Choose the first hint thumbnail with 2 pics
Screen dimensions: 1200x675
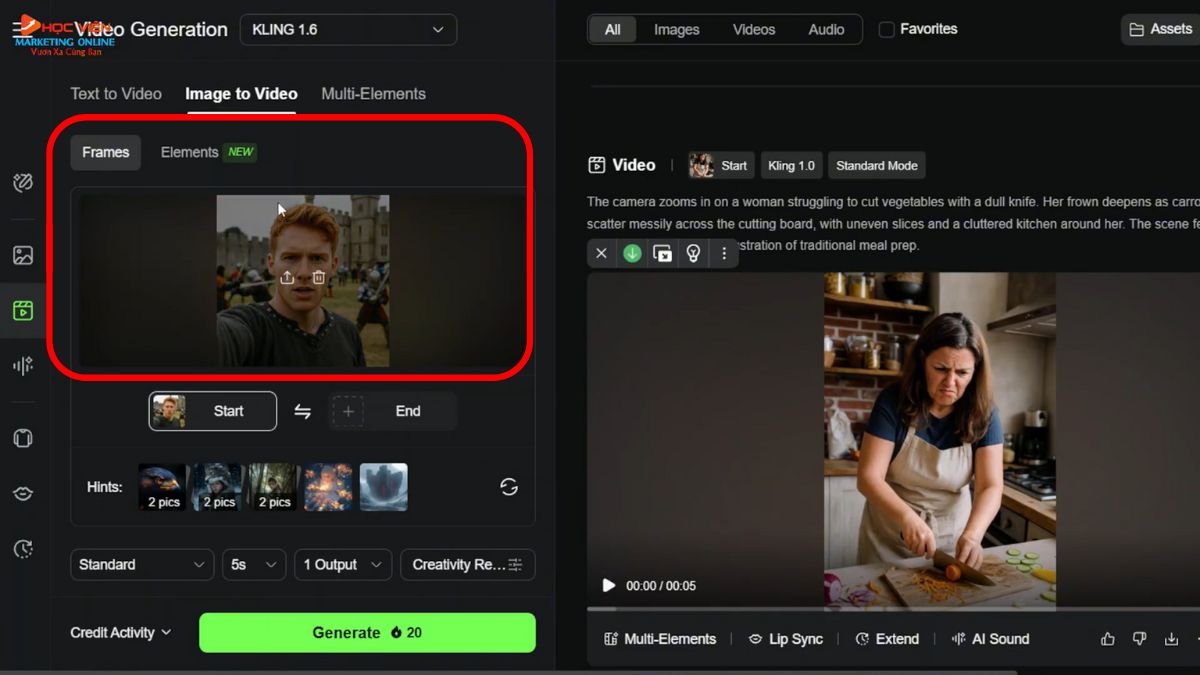pyautogui.click(x=162, y=487)
